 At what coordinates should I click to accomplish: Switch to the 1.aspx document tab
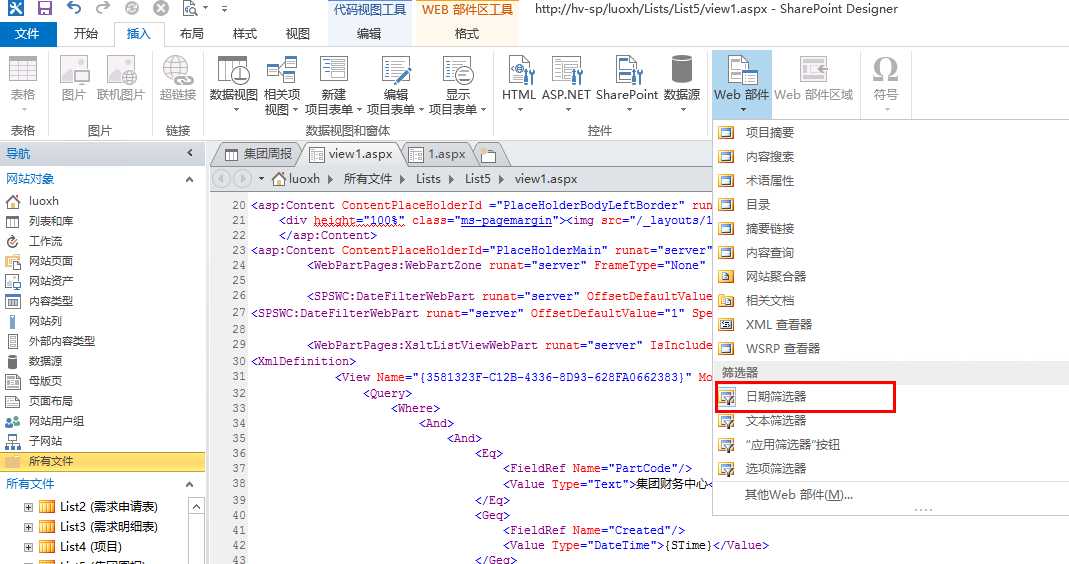438,154
